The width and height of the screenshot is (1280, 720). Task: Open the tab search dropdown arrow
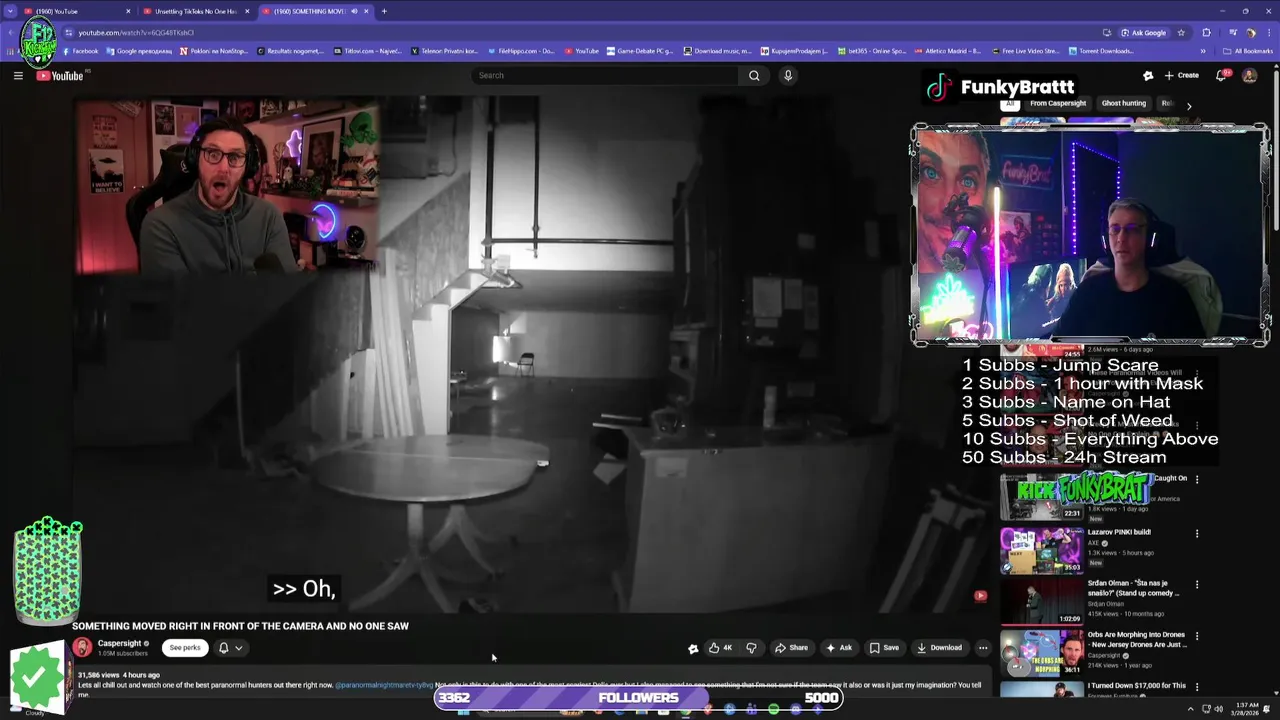[x=11, y=11]
